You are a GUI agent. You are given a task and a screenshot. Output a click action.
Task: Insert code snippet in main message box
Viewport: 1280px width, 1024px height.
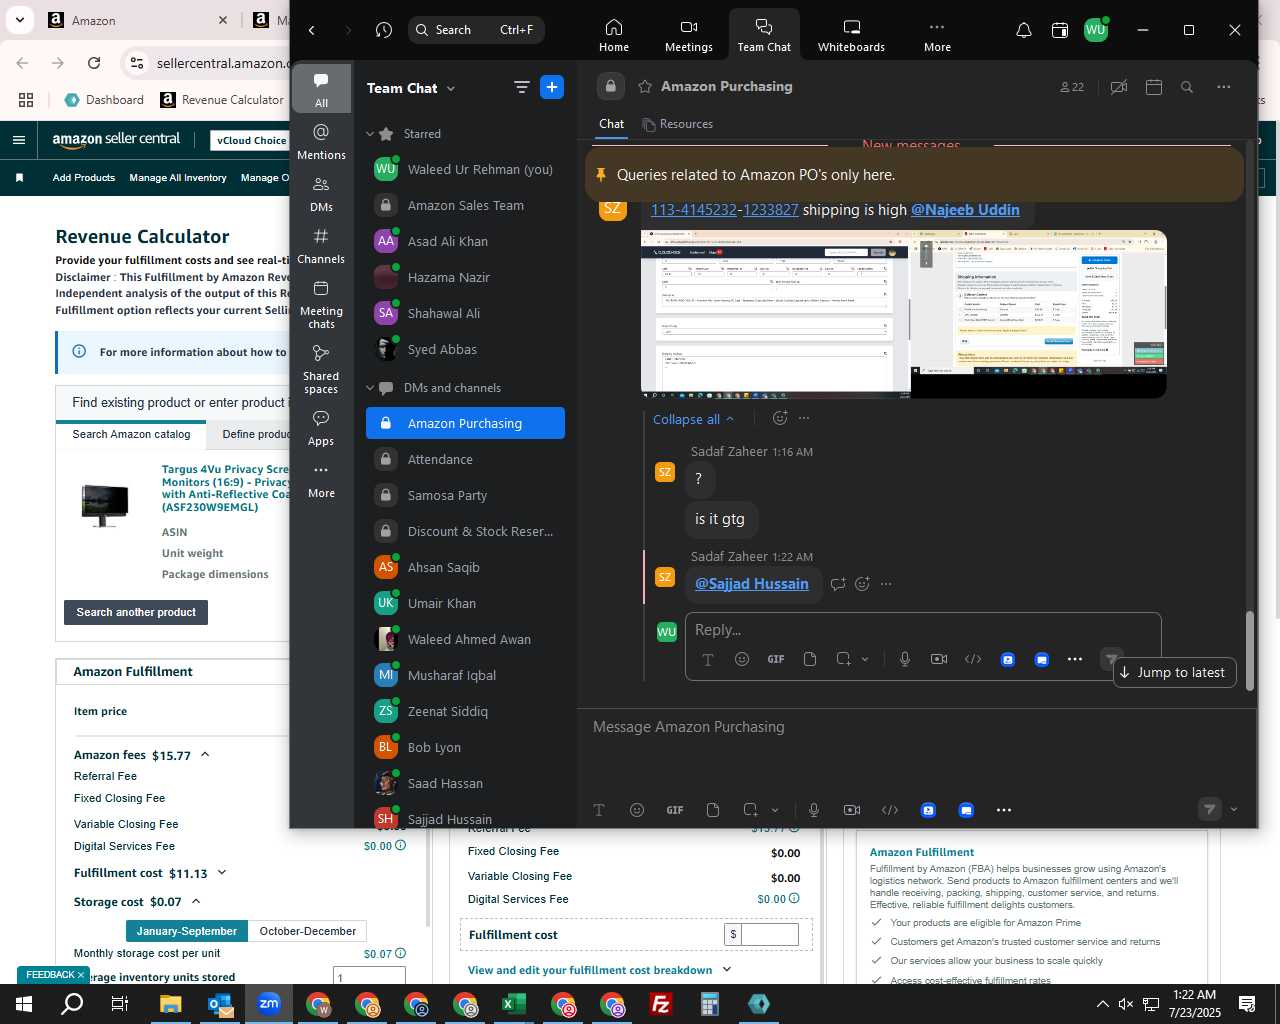coord(890,810)
